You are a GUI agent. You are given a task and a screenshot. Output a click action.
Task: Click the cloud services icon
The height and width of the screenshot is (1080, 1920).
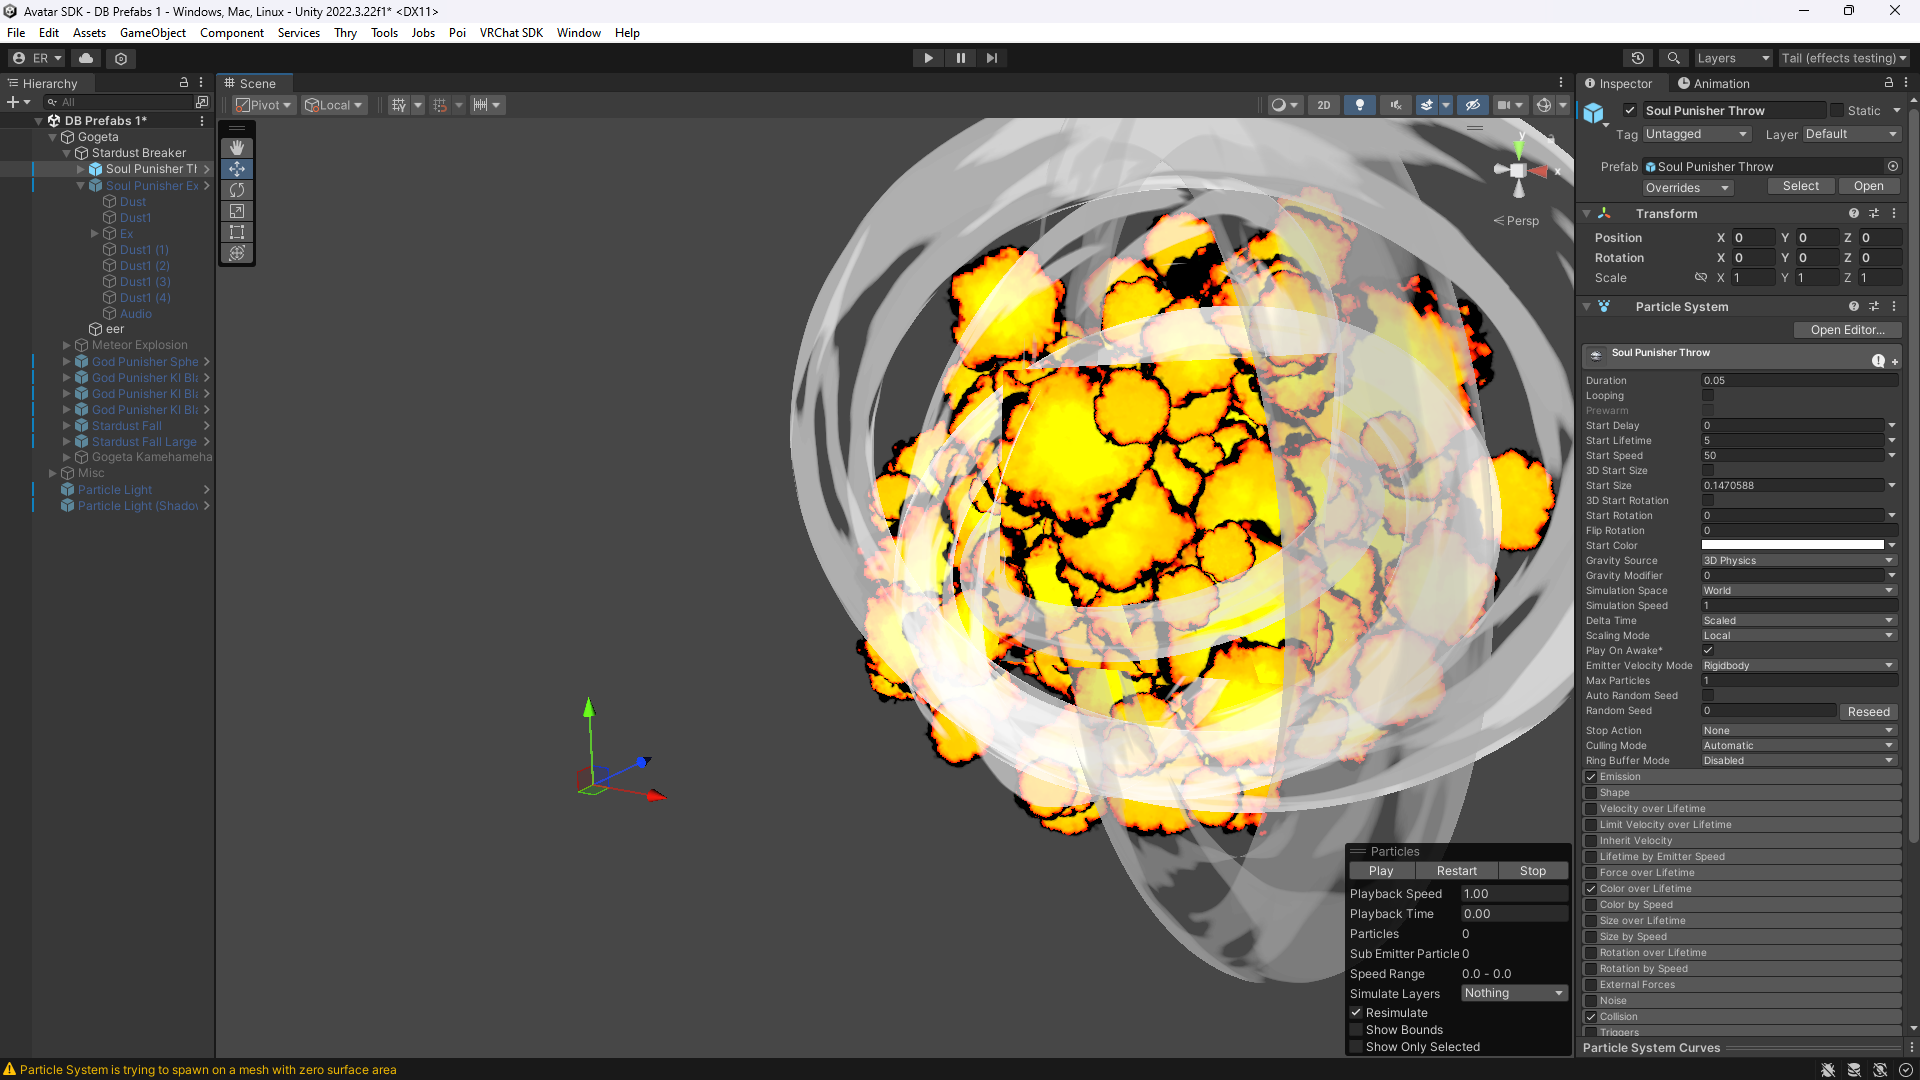coord(86,58)
